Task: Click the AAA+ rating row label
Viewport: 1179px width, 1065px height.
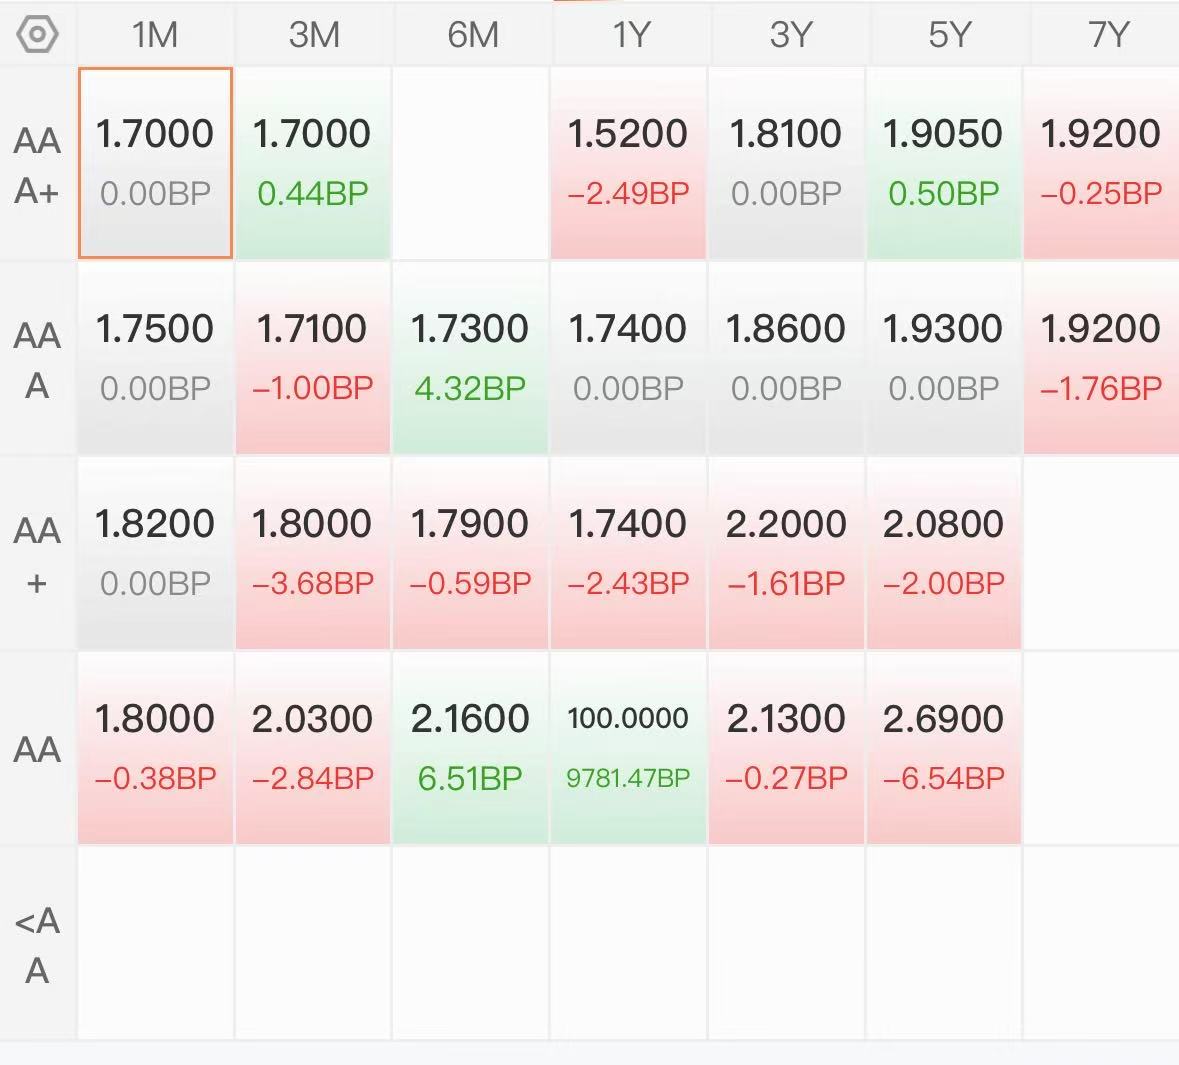Action: pos(37,165)
